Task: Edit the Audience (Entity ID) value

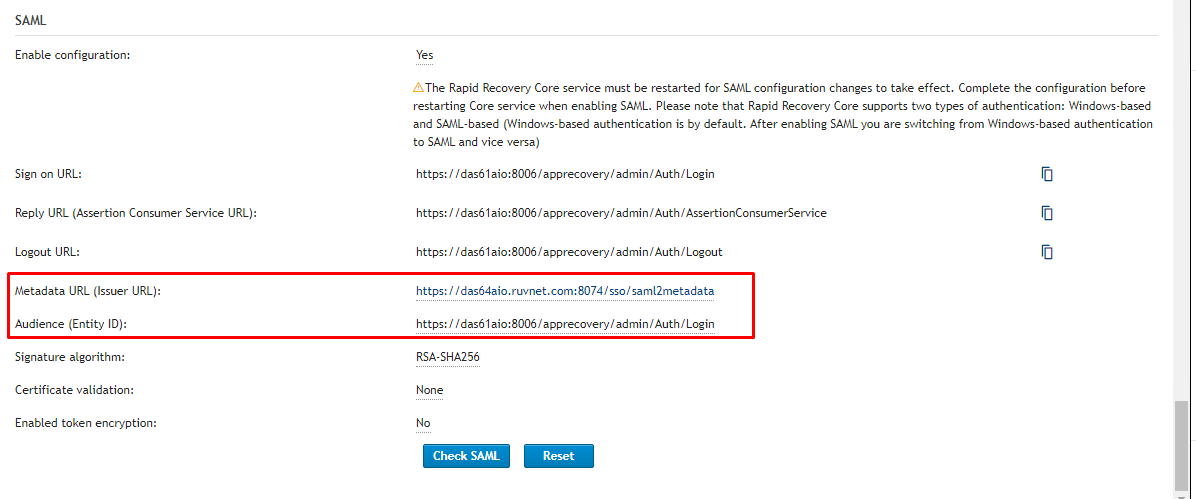Action: [x=565, y=324]
